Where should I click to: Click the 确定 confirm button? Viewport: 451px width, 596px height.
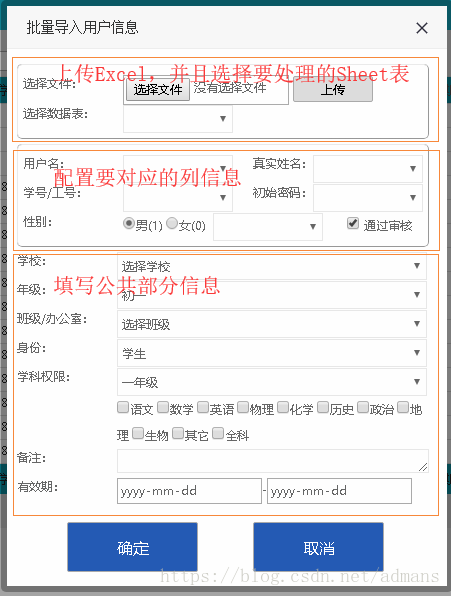point(133,547)
